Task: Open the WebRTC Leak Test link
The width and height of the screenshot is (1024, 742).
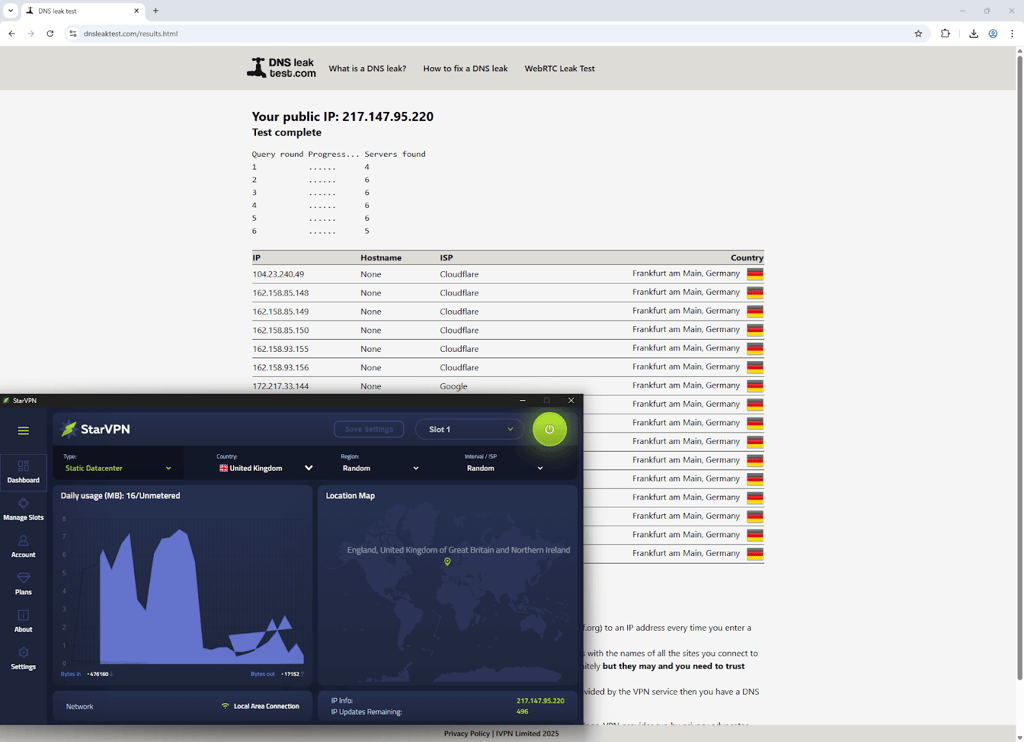Action: [x=560, y=69]
